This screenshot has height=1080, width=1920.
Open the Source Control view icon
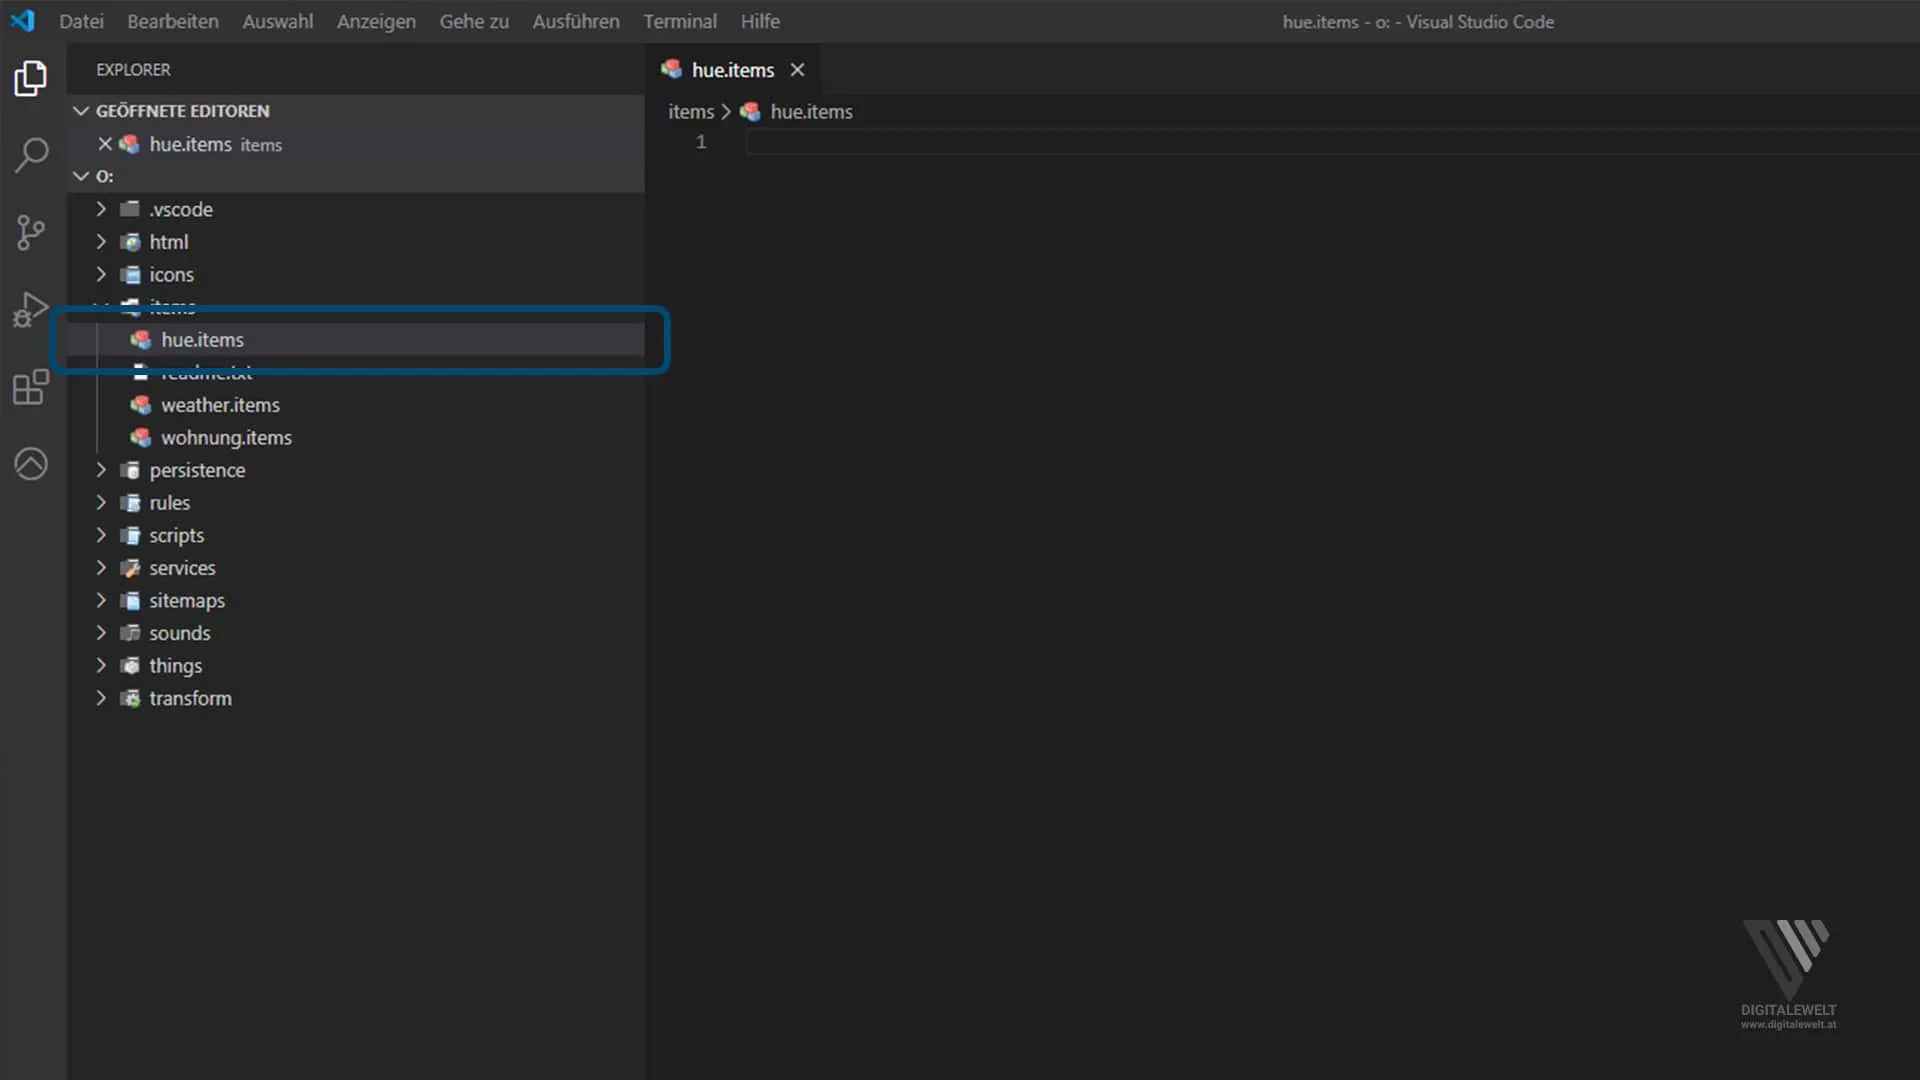pos(31,233)
